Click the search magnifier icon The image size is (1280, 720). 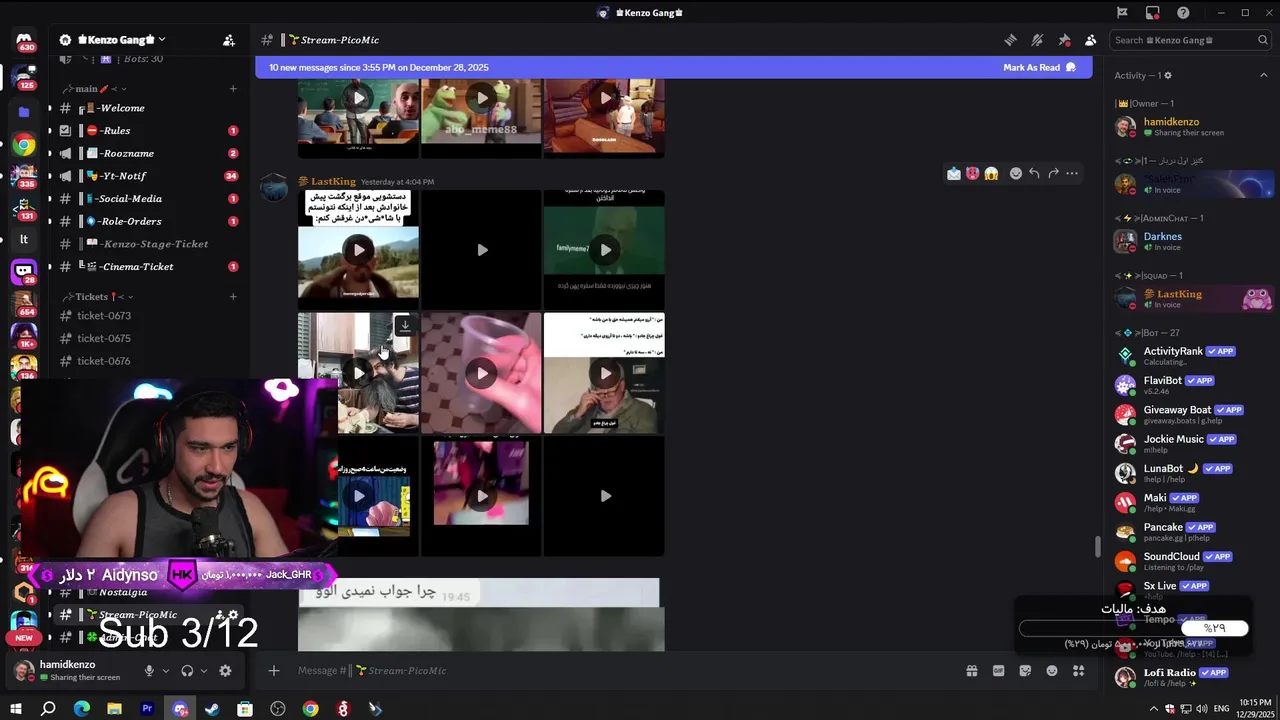1262,40
